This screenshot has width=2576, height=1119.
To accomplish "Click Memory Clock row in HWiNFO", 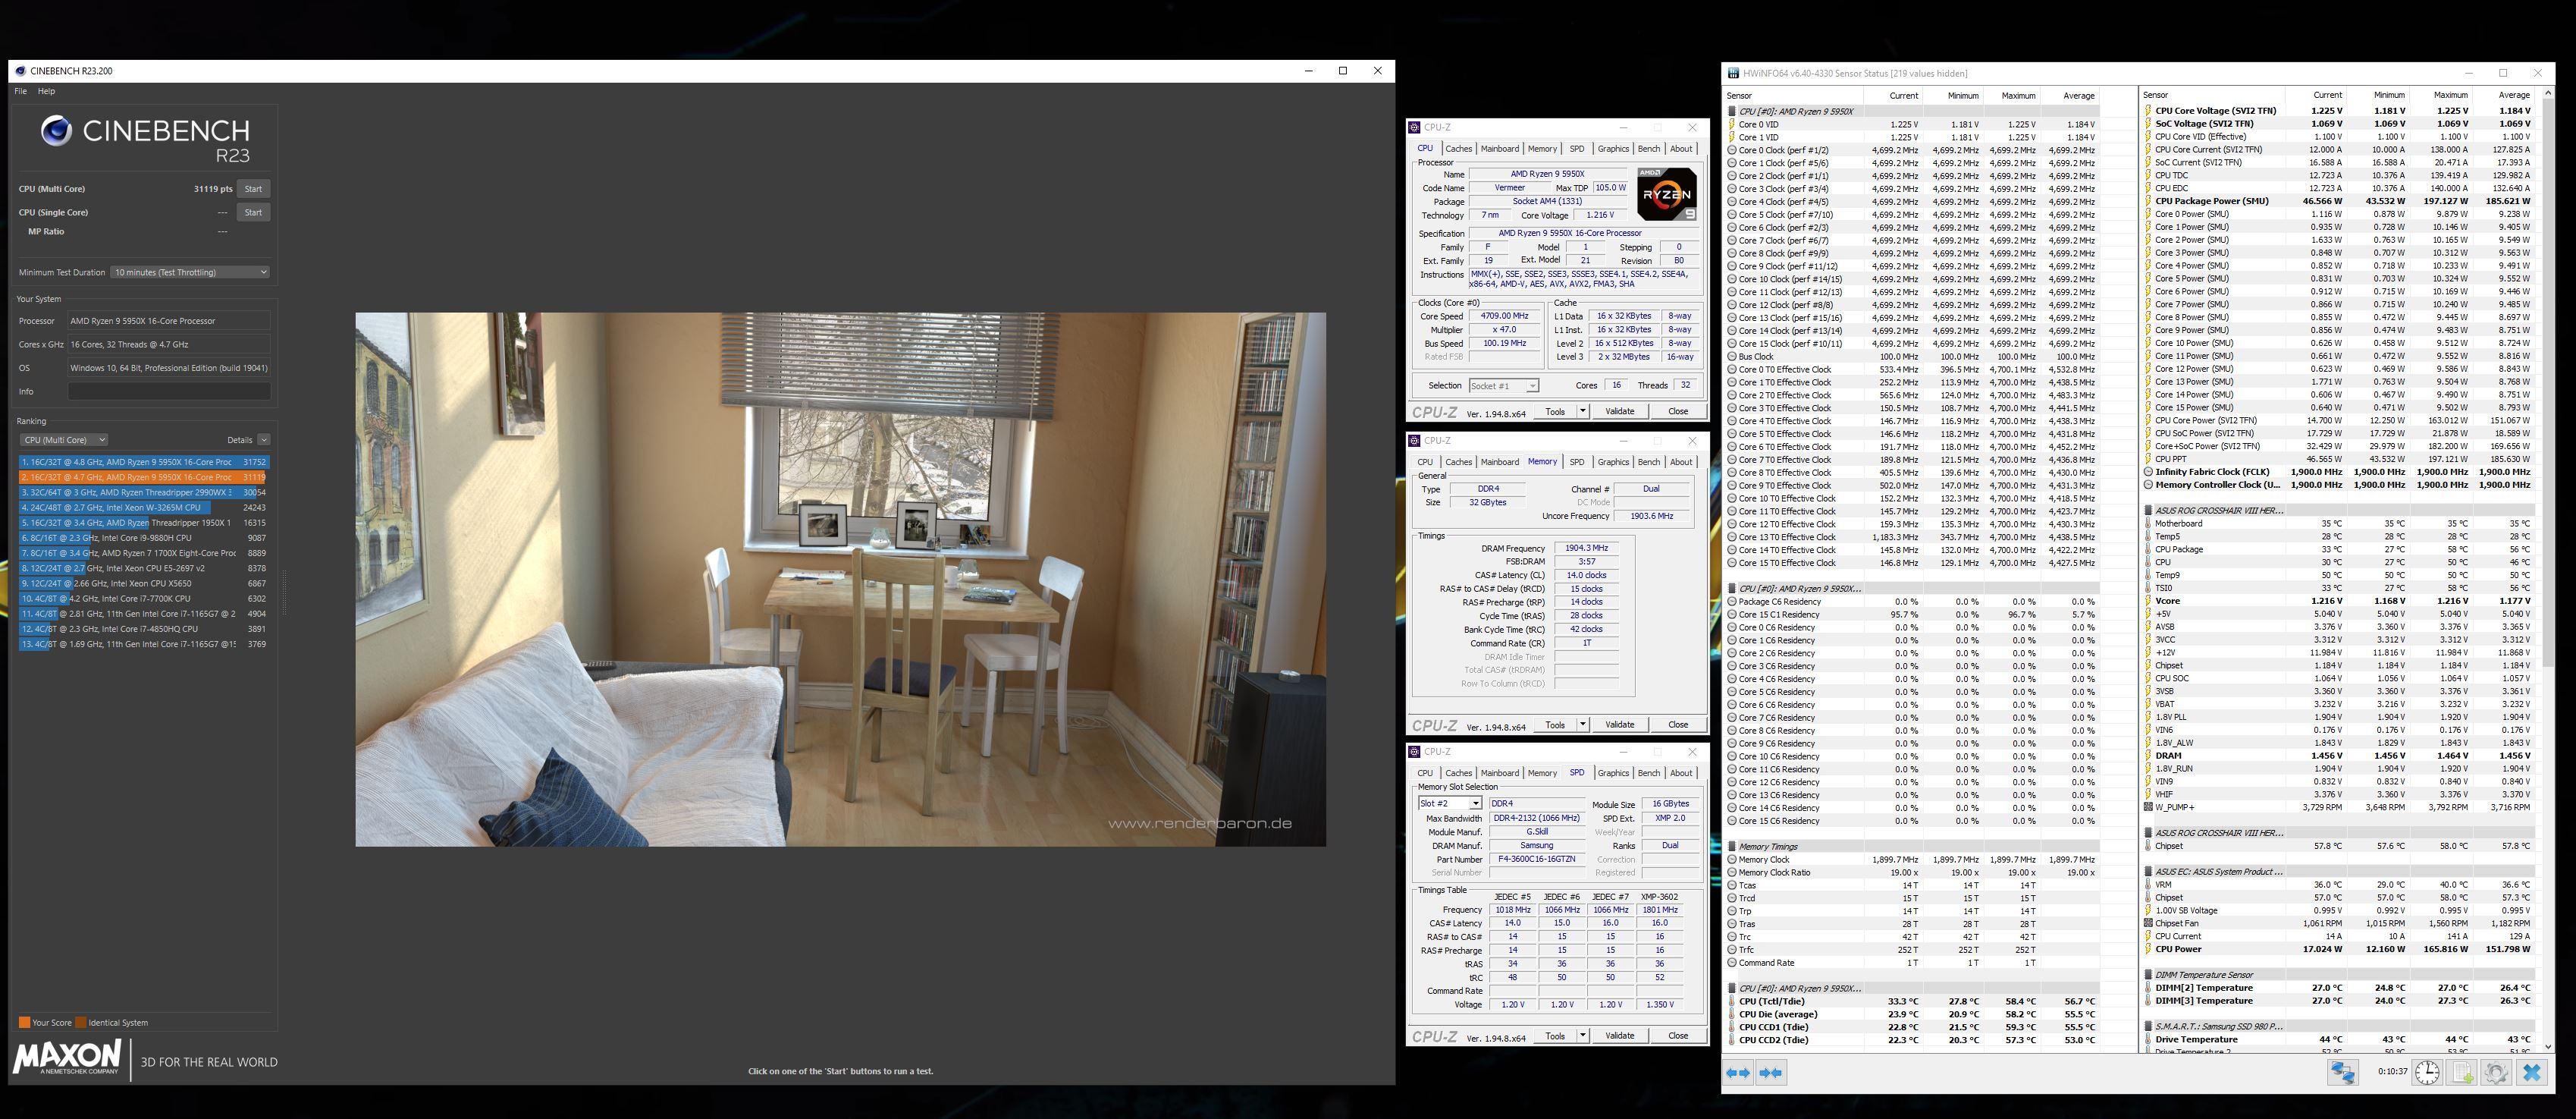I will [1911, 859].
